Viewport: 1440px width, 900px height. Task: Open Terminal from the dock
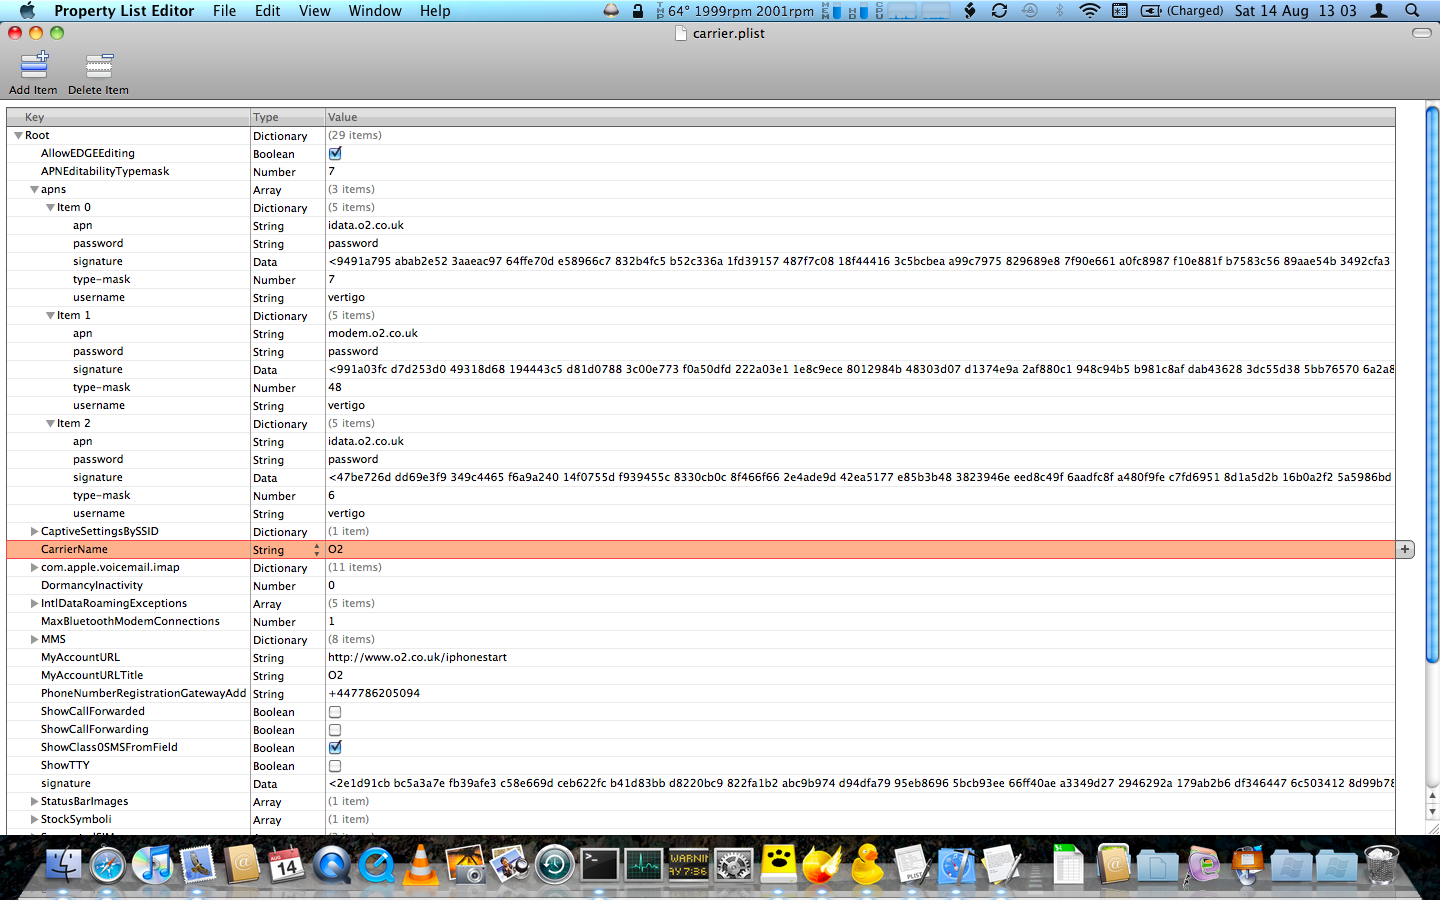(x=600, y=864)
